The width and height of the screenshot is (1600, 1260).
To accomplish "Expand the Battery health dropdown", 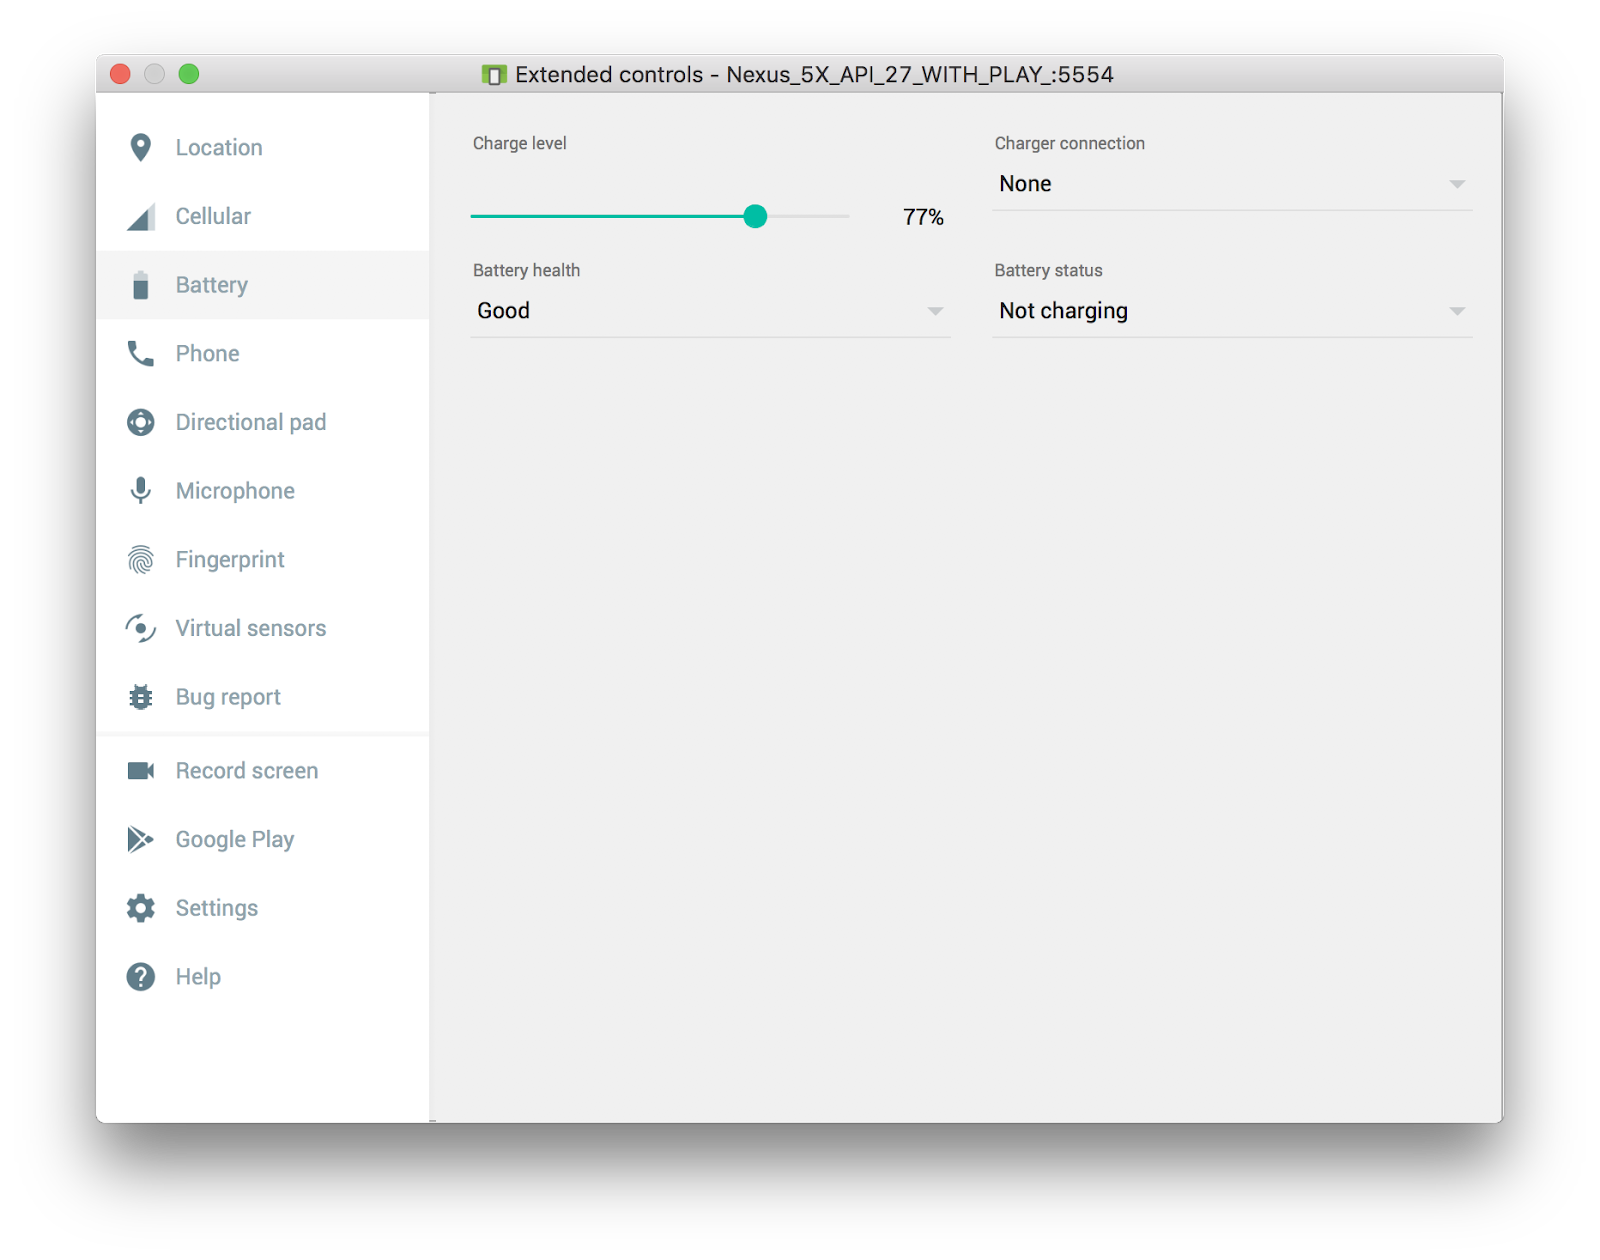I will click(710, 312).
